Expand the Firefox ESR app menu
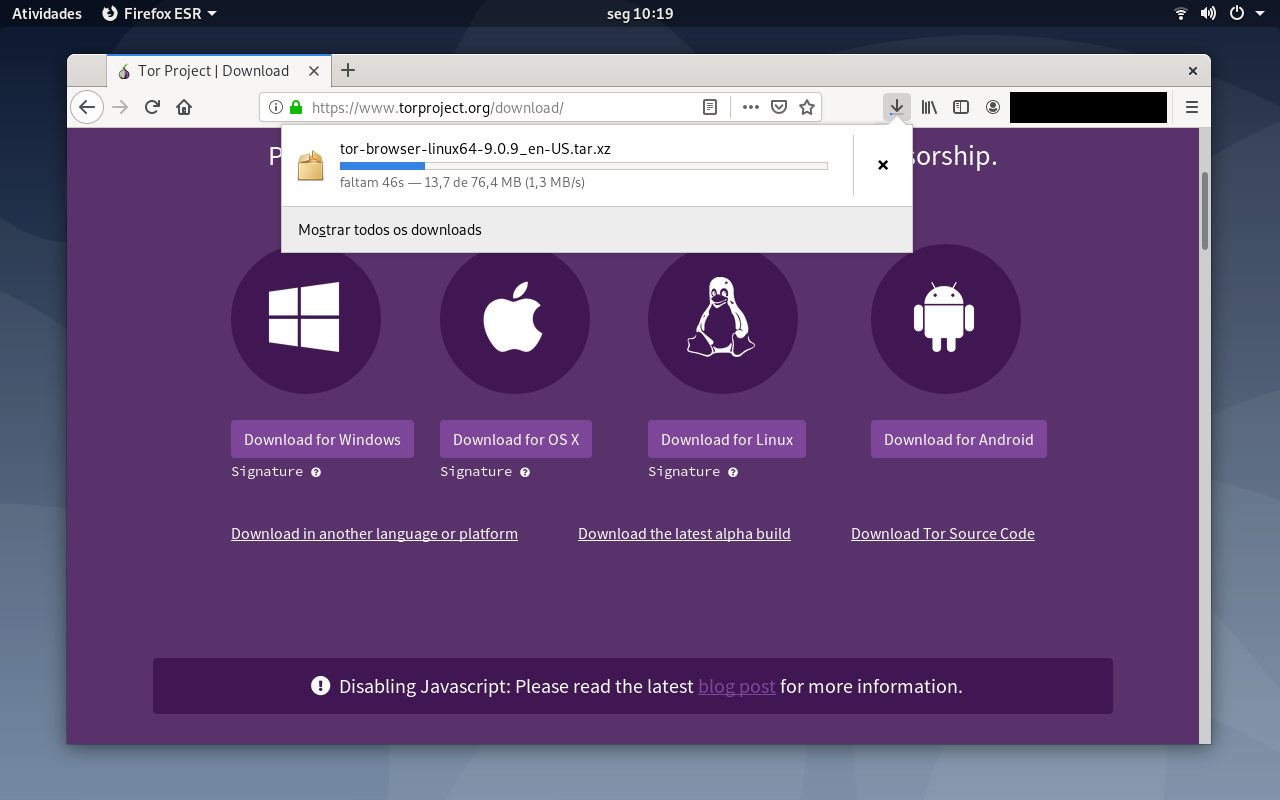 (160, 13)
